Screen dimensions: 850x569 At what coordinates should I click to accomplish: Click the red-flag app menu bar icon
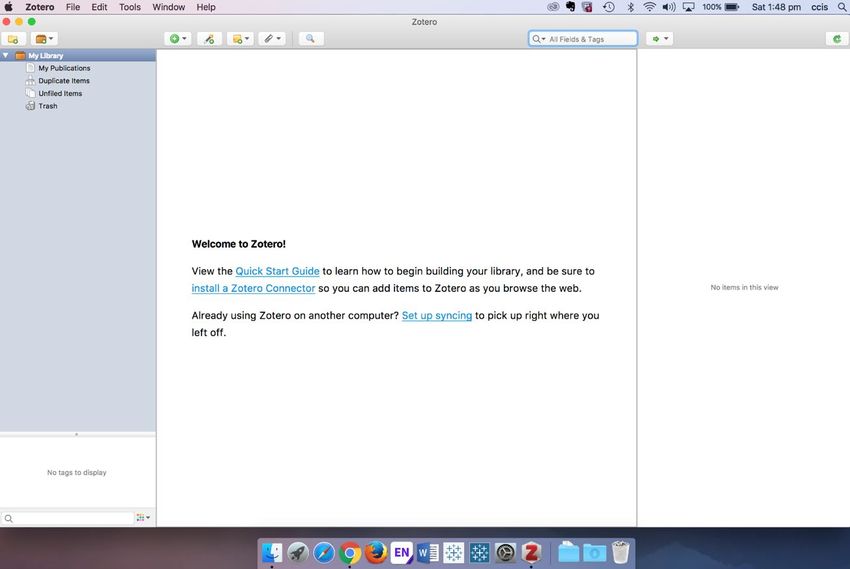click(x=587, y=7)
